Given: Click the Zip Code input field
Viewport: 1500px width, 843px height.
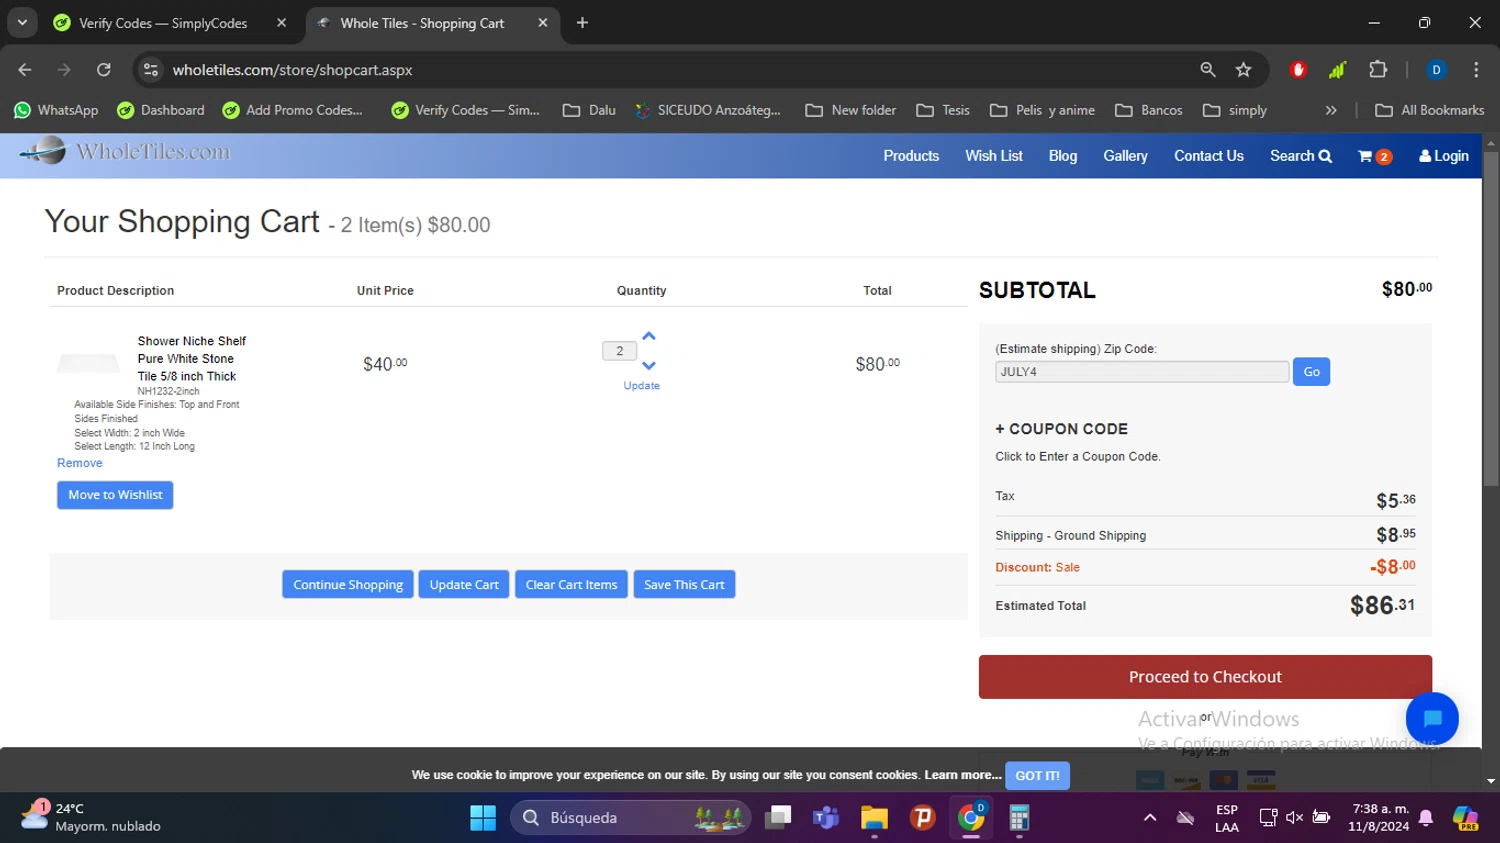Looking at the screenshot, I should [1142, 372].
